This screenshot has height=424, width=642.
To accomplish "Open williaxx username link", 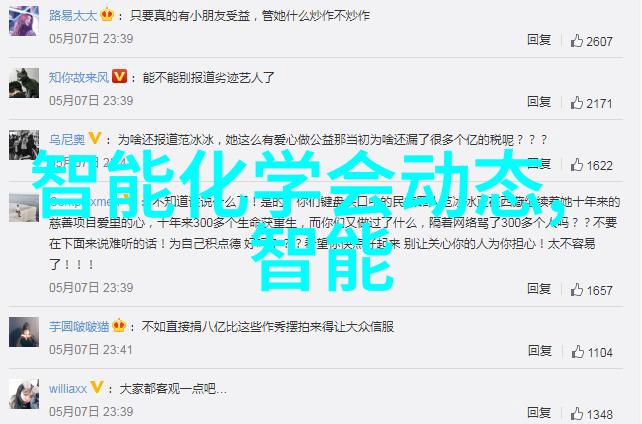I will [68, 388].
